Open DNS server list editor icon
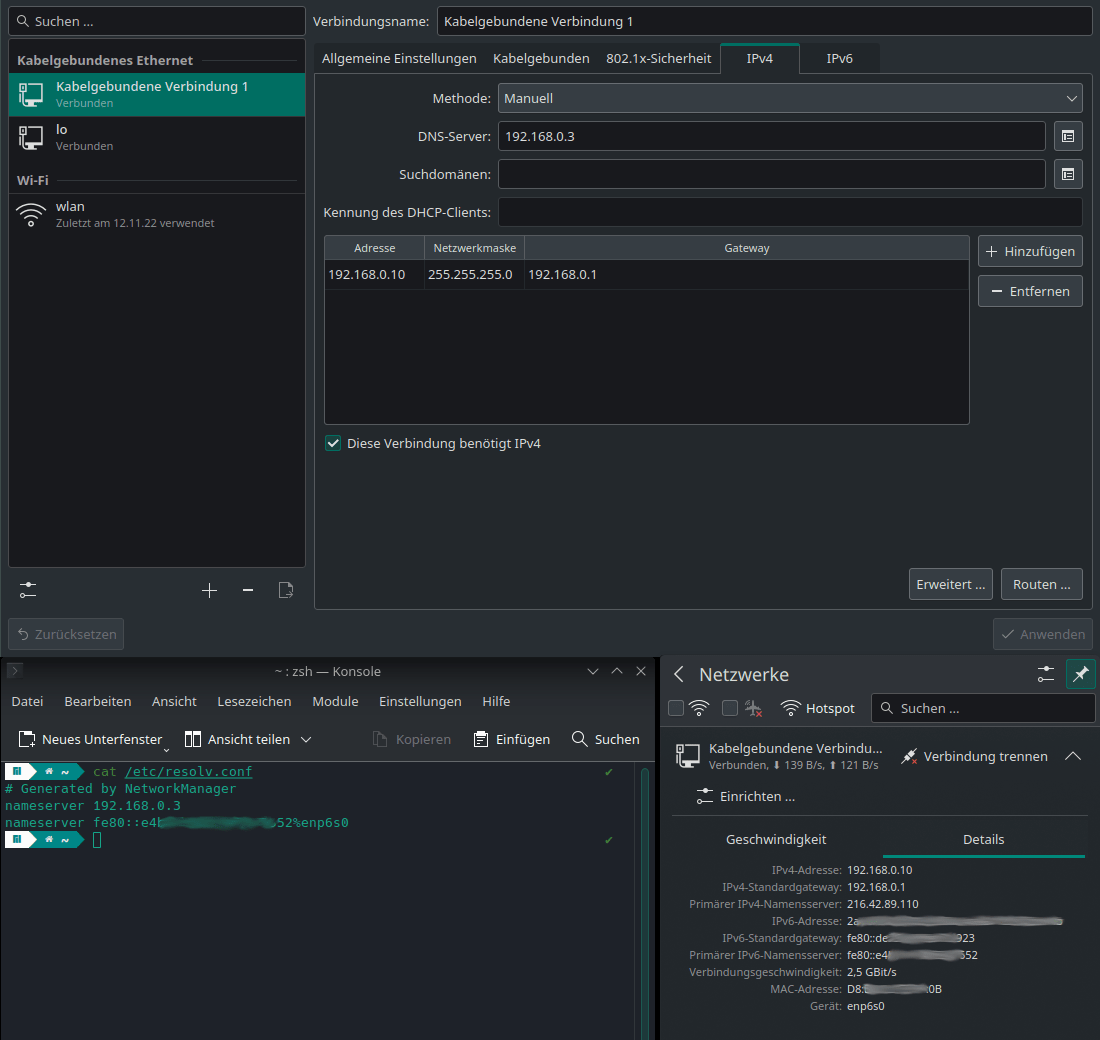Viewport: 1100px width, 1040px height. pyautogui.click(x=1068, y=136)
